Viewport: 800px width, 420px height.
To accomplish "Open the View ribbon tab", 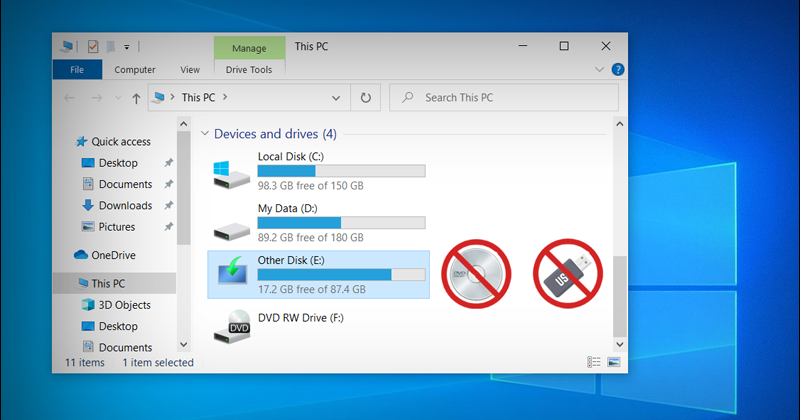I will coord(190,69).
